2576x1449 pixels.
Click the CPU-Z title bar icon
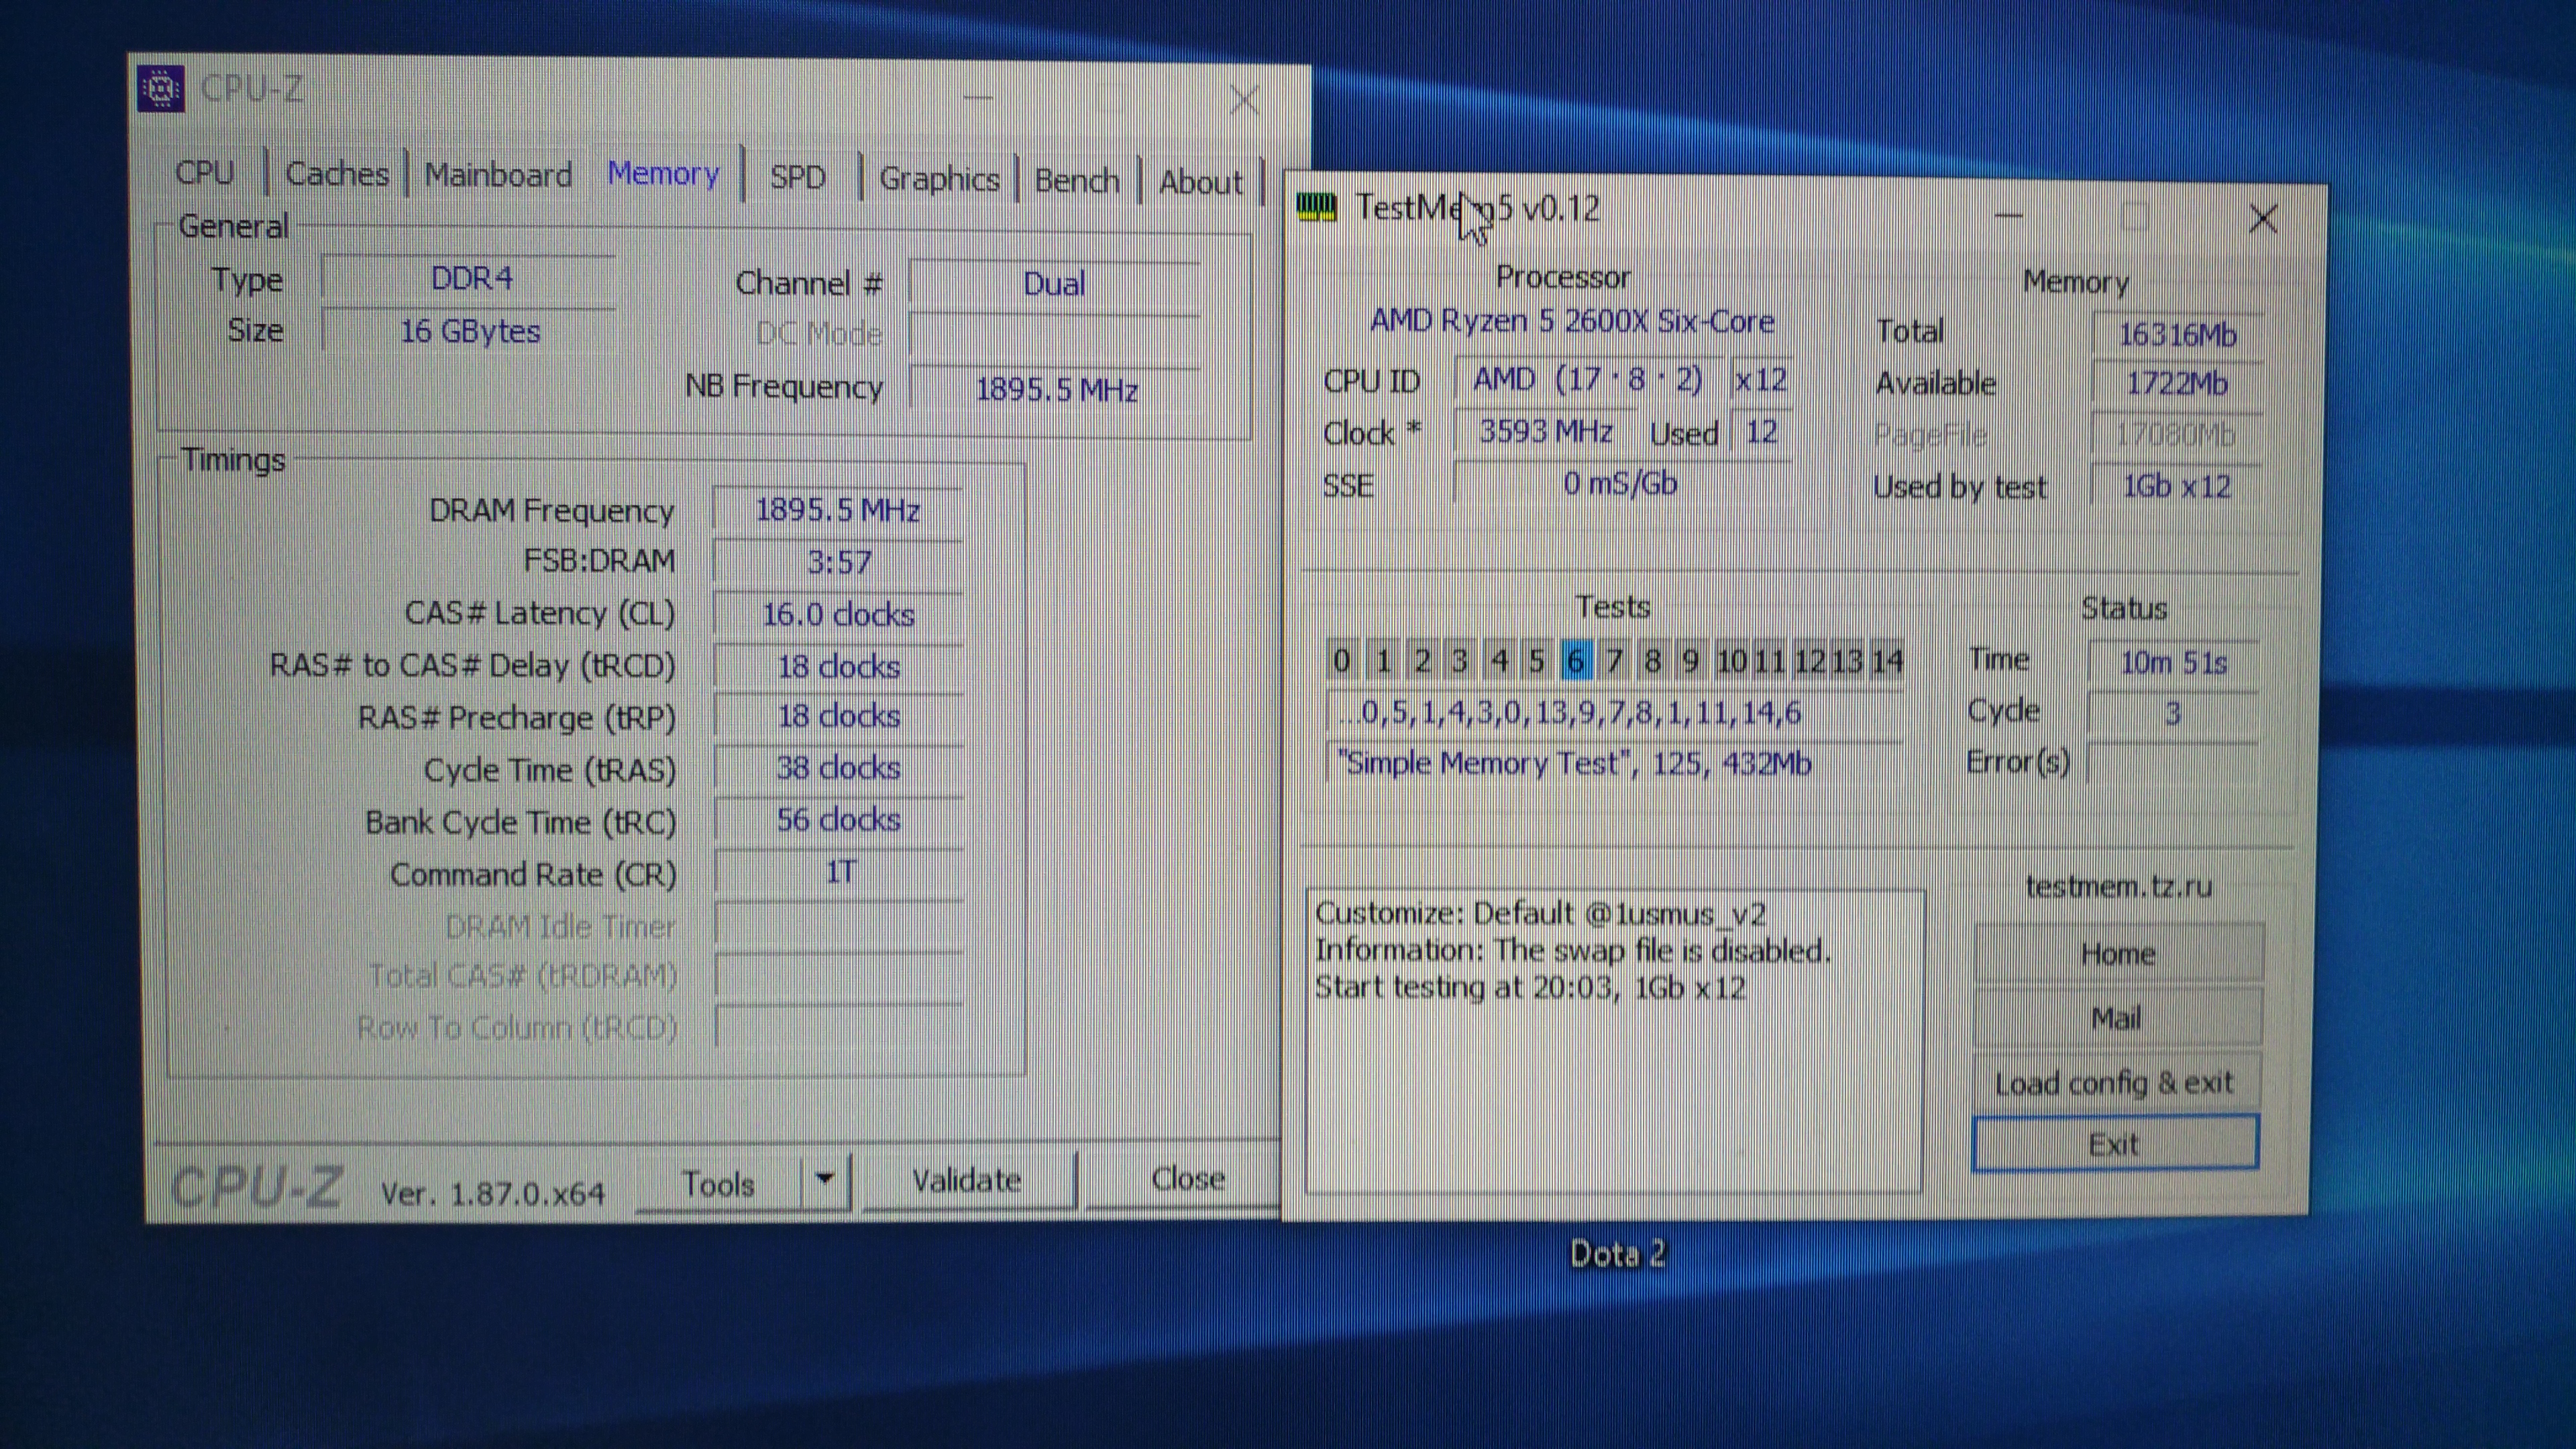(x=160, y=88)
